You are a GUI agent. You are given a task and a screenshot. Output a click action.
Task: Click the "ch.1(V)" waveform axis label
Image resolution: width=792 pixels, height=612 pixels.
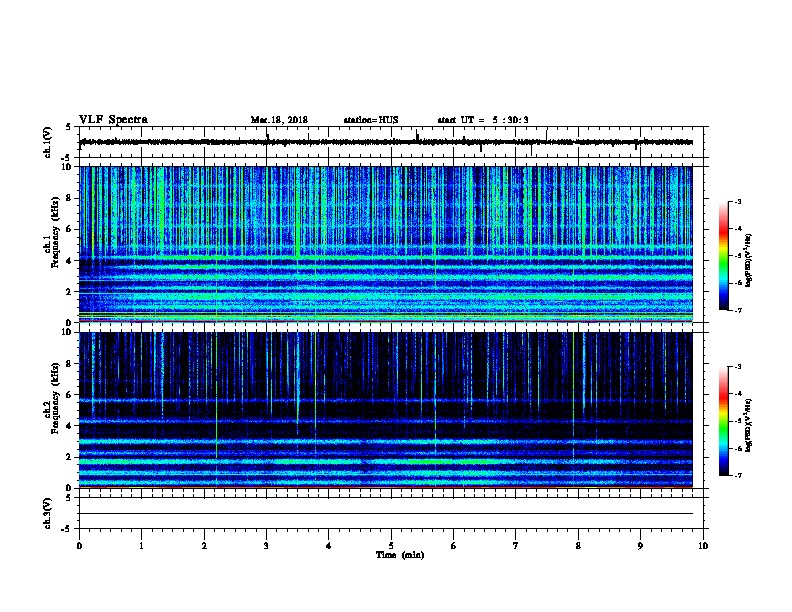[47, 142]
